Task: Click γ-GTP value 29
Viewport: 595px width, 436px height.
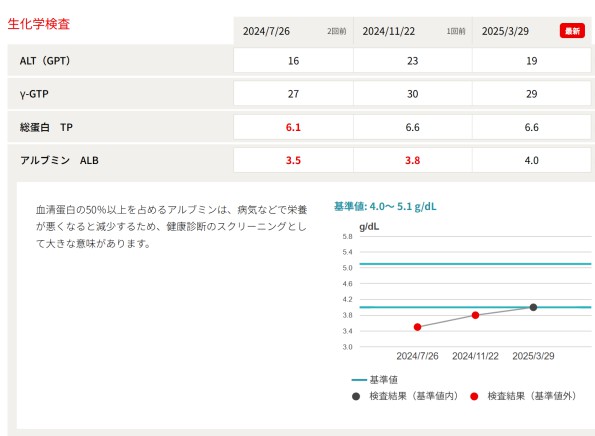Action: 532,94
